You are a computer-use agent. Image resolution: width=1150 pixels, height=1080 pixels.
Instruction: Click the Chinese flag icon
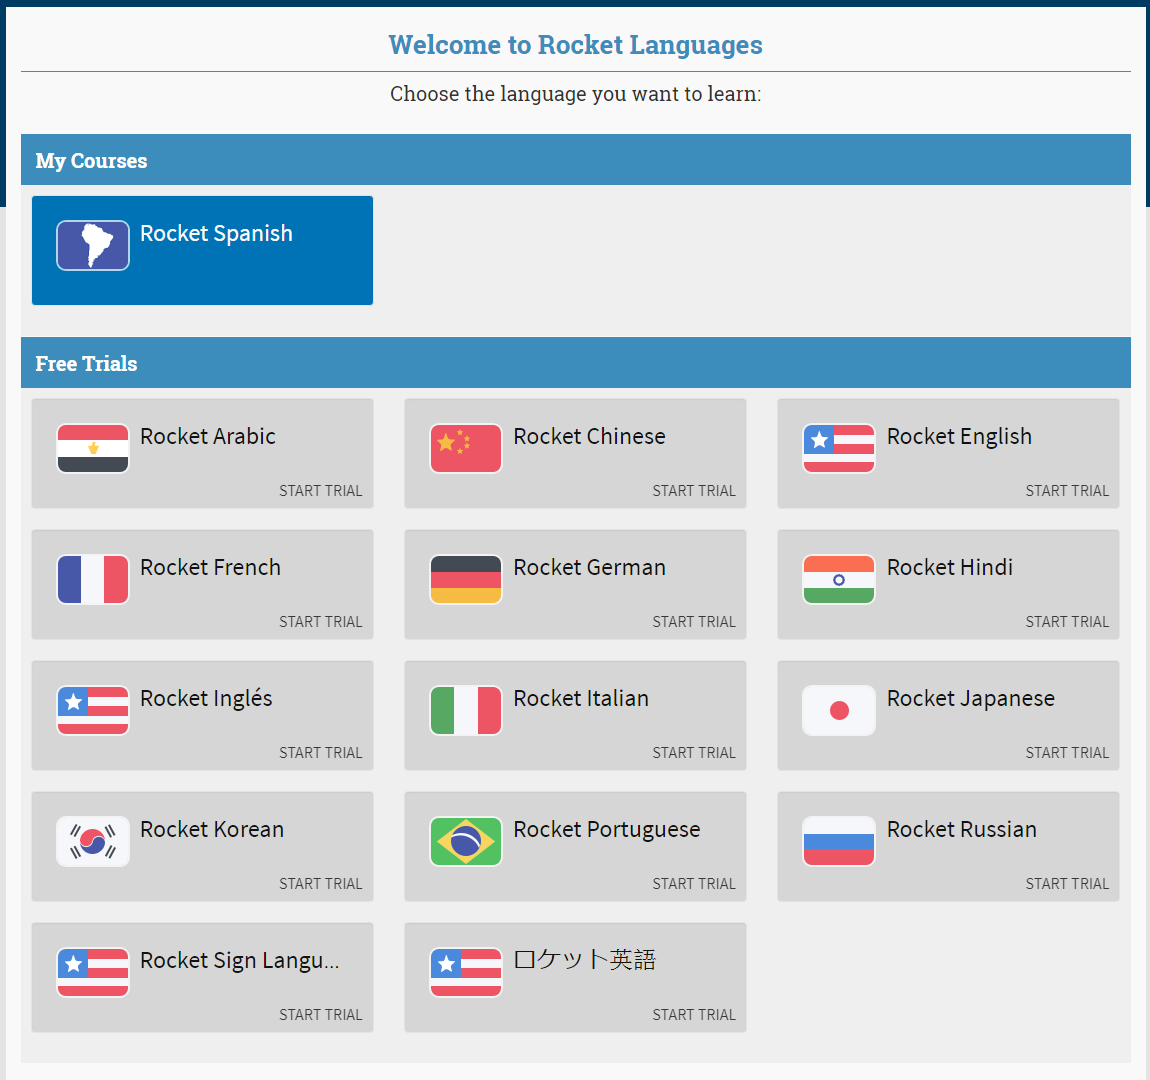point(466,449)
